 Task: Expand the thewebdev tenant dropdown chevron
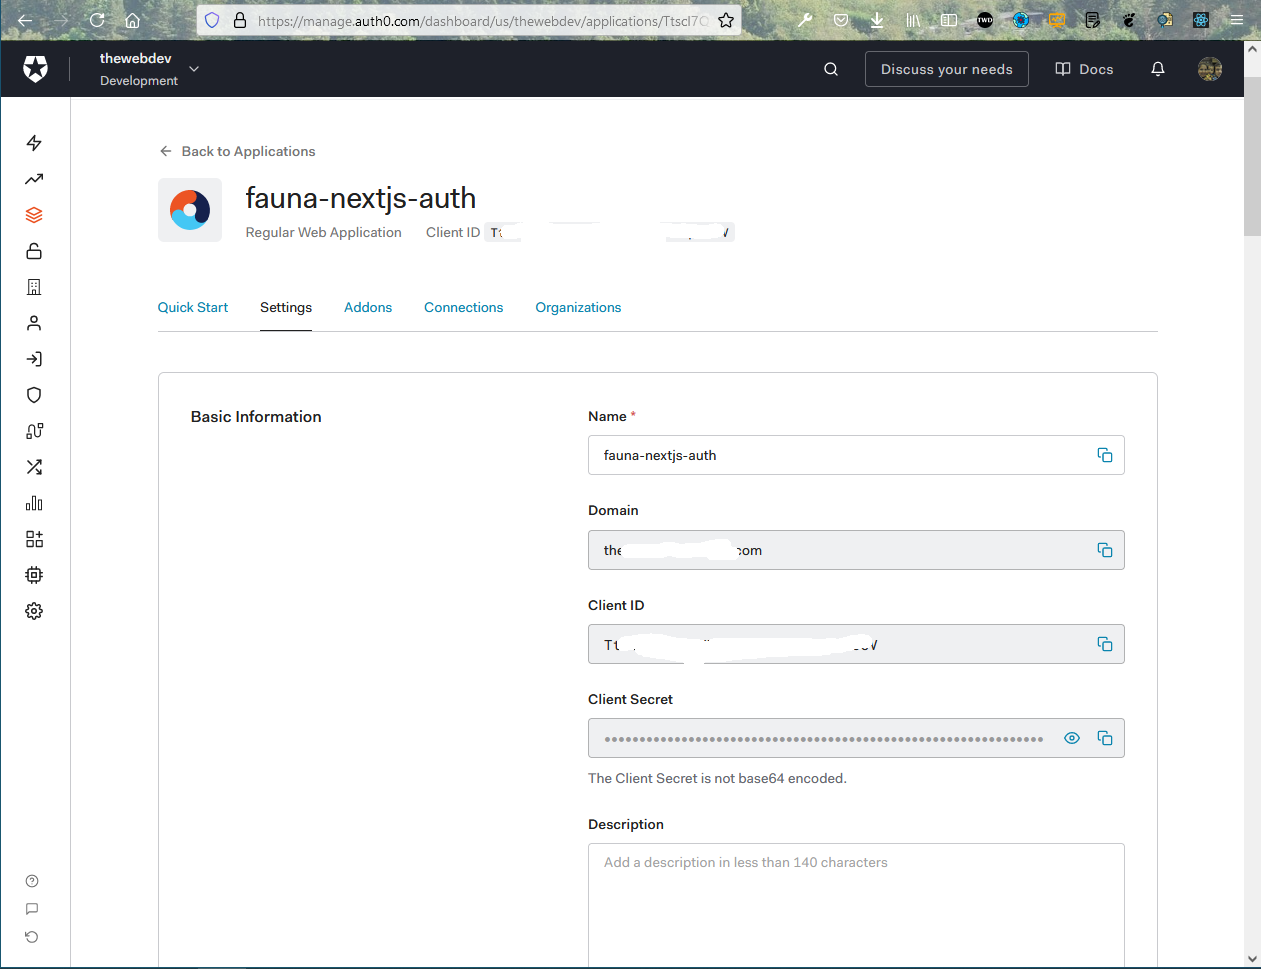click(x=194, y=69)
